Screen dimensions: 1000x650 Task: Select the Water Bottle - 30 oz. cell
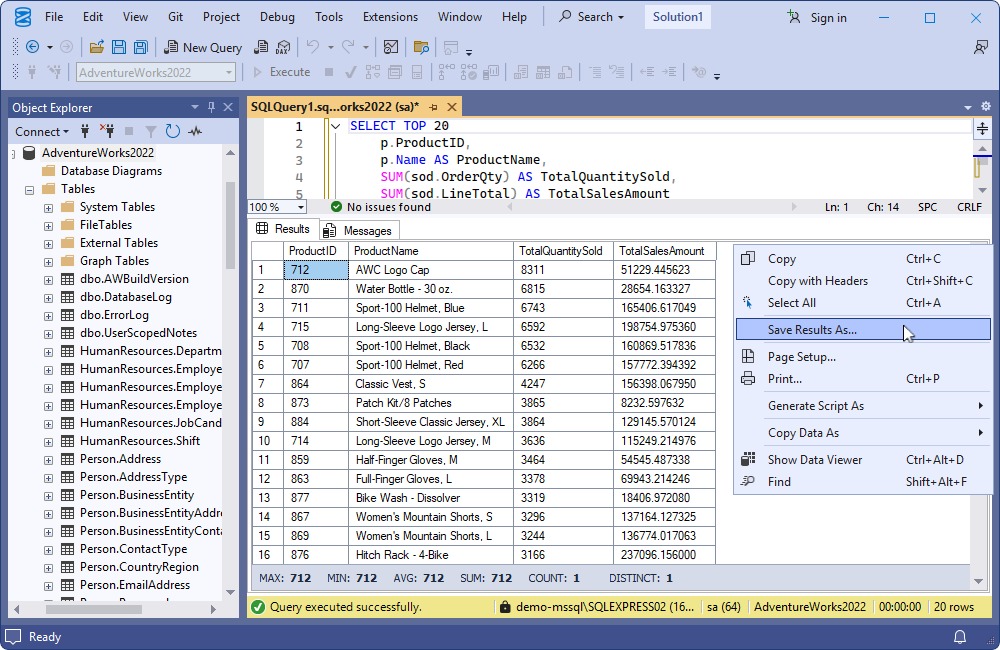[430, 289]
